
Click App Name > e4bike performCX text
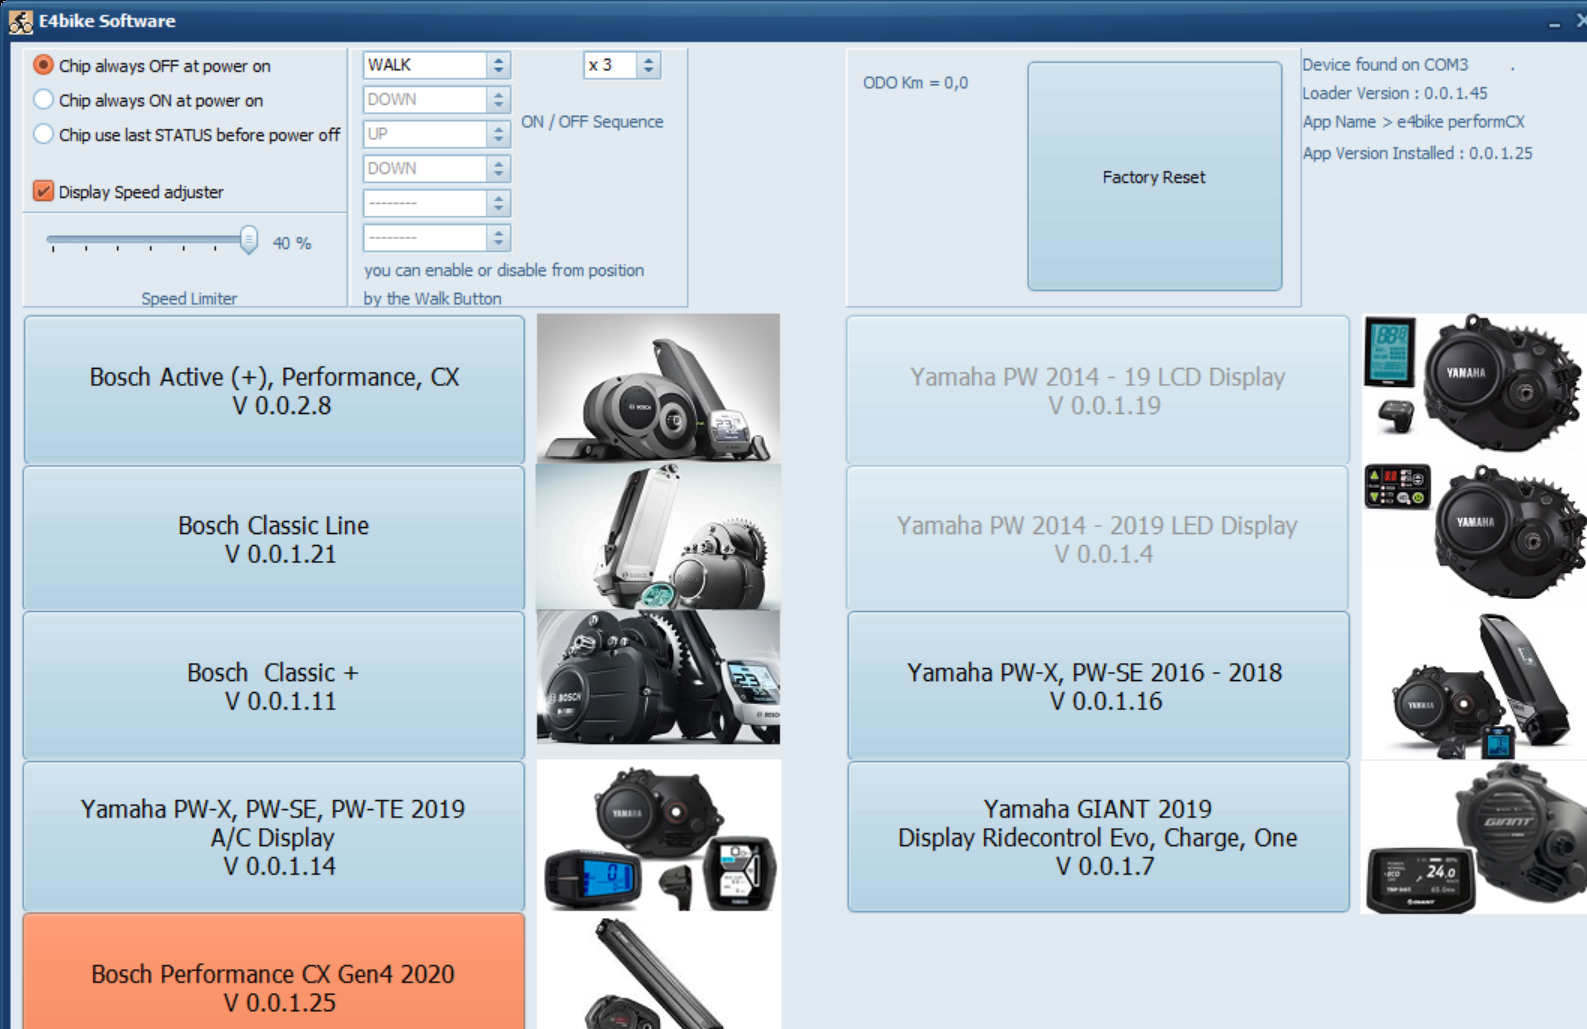pos(1413,122)
